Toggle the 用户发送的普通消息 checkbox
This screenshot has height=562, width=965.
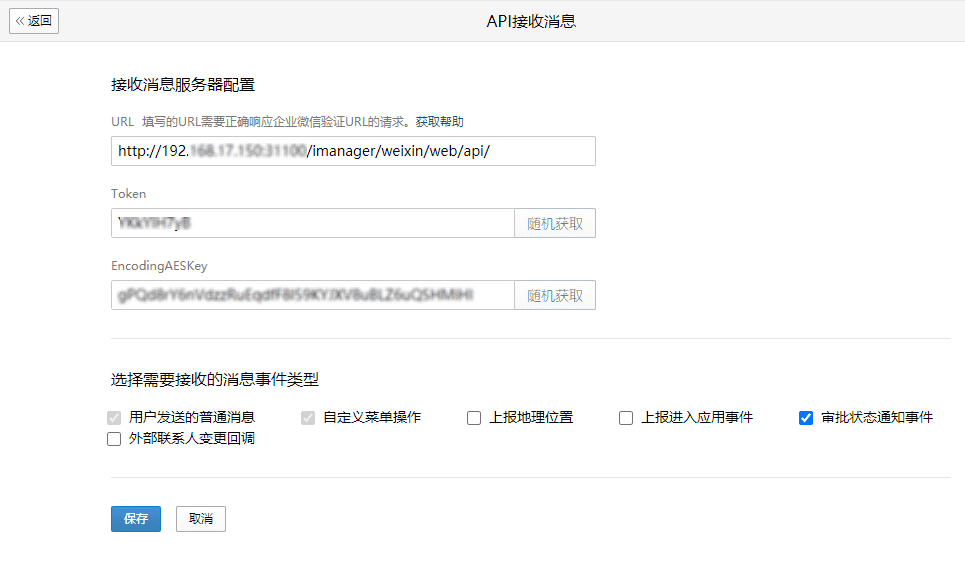point(114,418)
